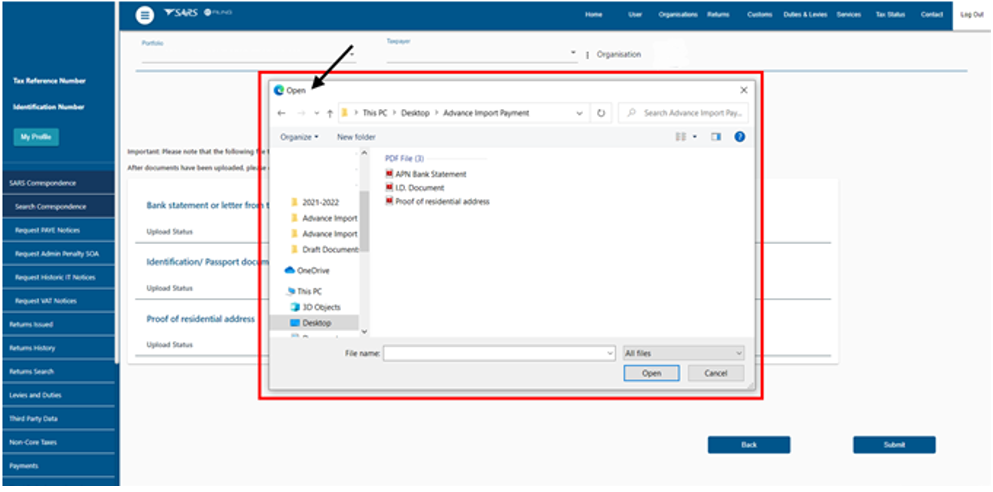This screenshot has height=492, width=993.
Task: Open the Organize dropdown menu
Action: [299, 137]
